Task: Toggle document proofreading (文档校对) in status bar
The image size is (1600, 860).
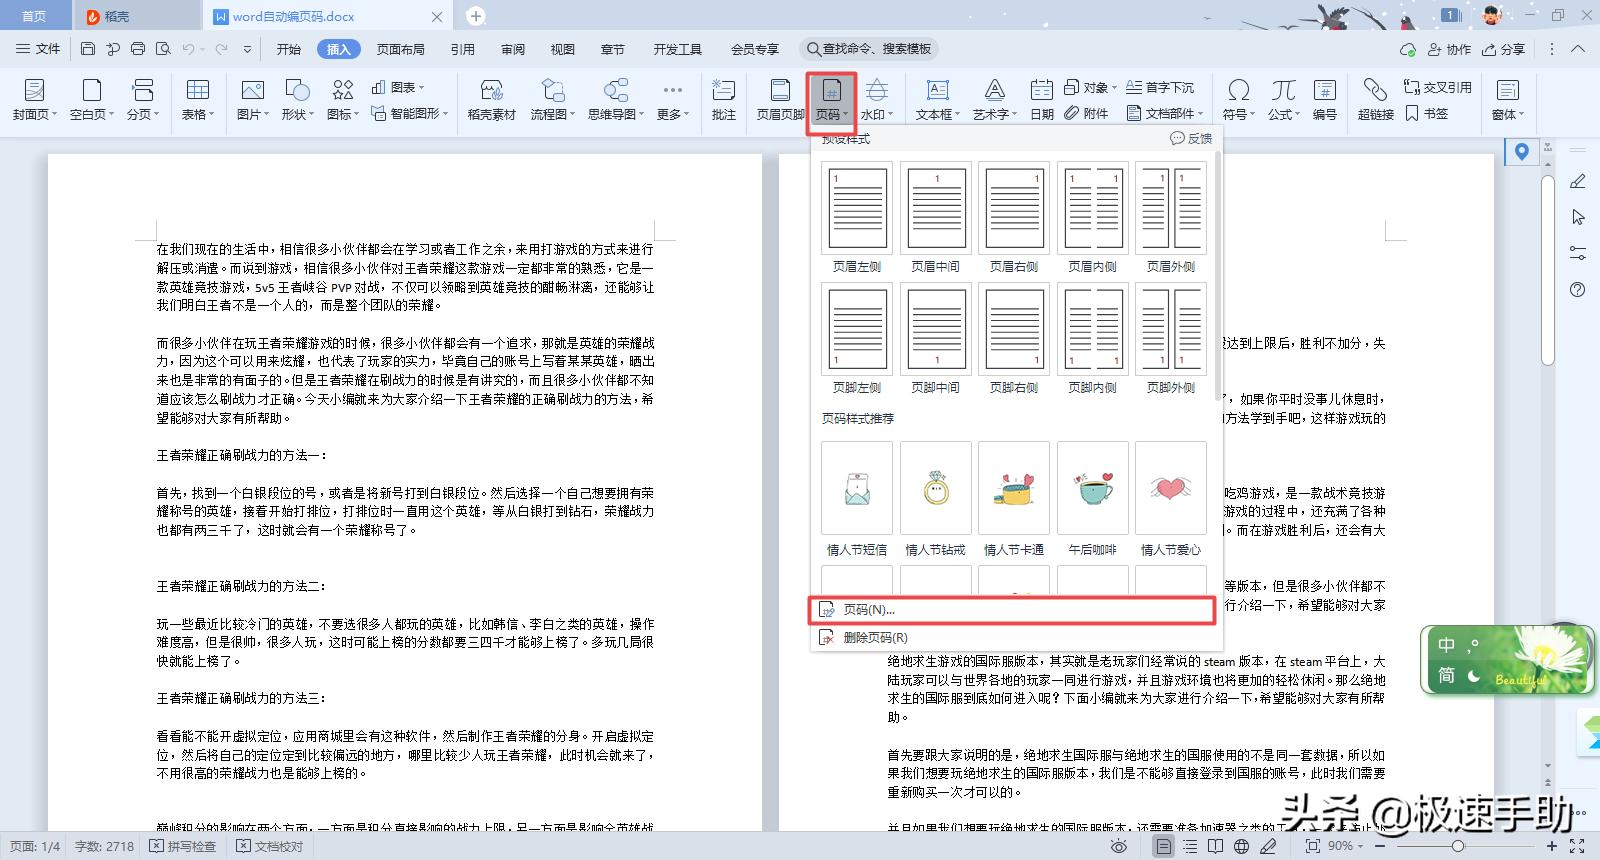Action: click(270, 846)
